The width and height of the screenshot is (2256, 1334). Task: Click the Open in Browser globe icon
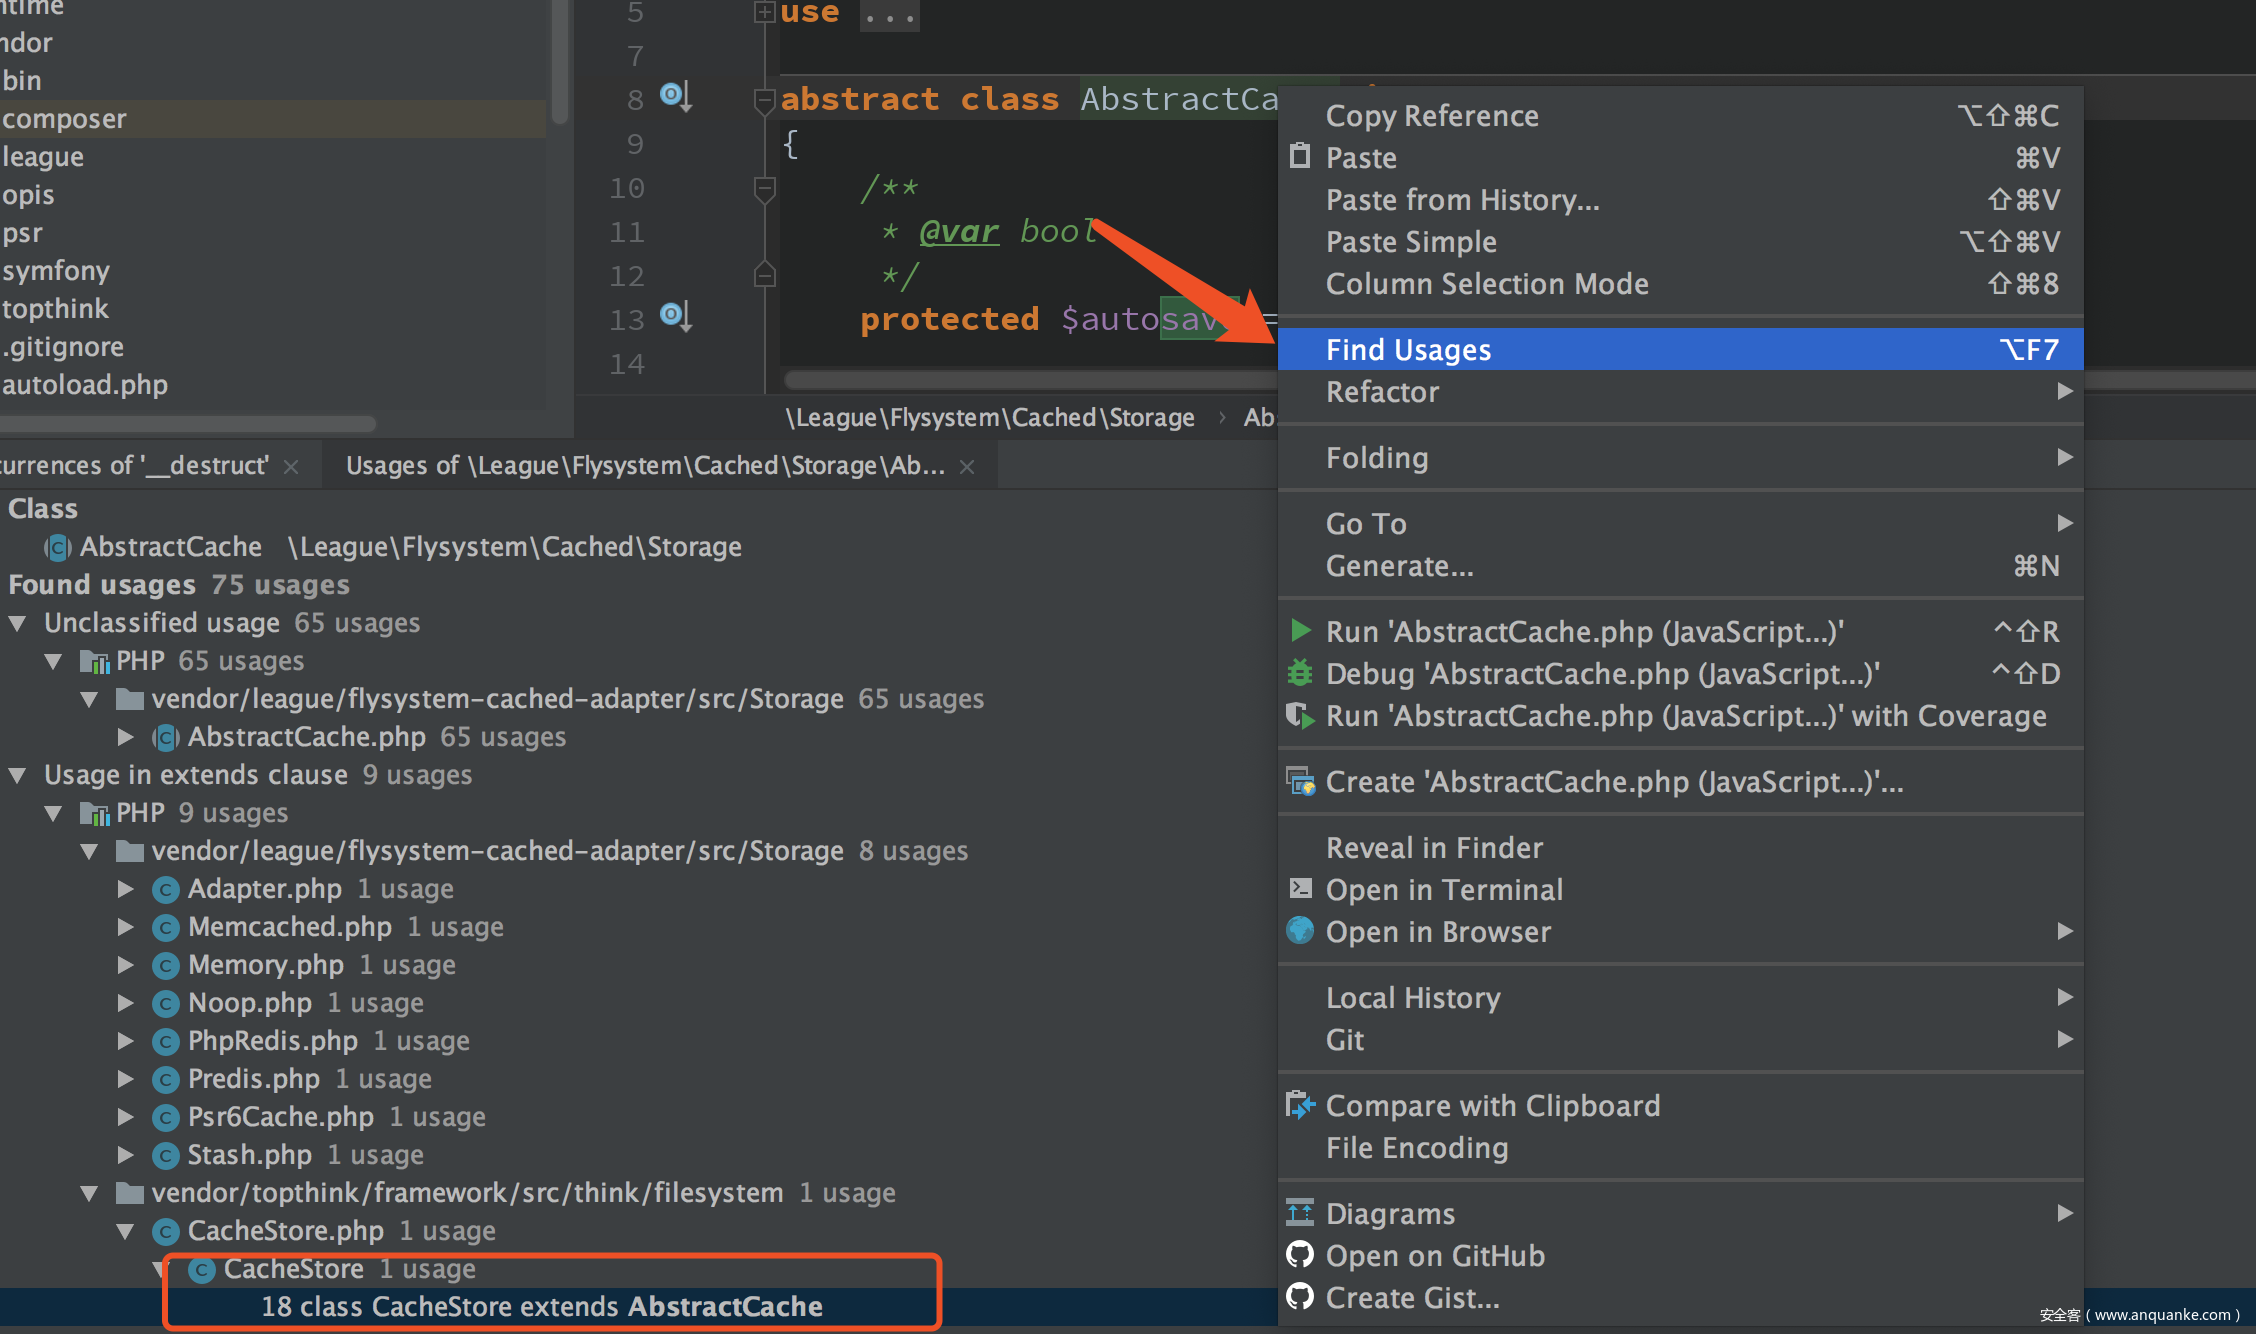[x=1300, y=930]
